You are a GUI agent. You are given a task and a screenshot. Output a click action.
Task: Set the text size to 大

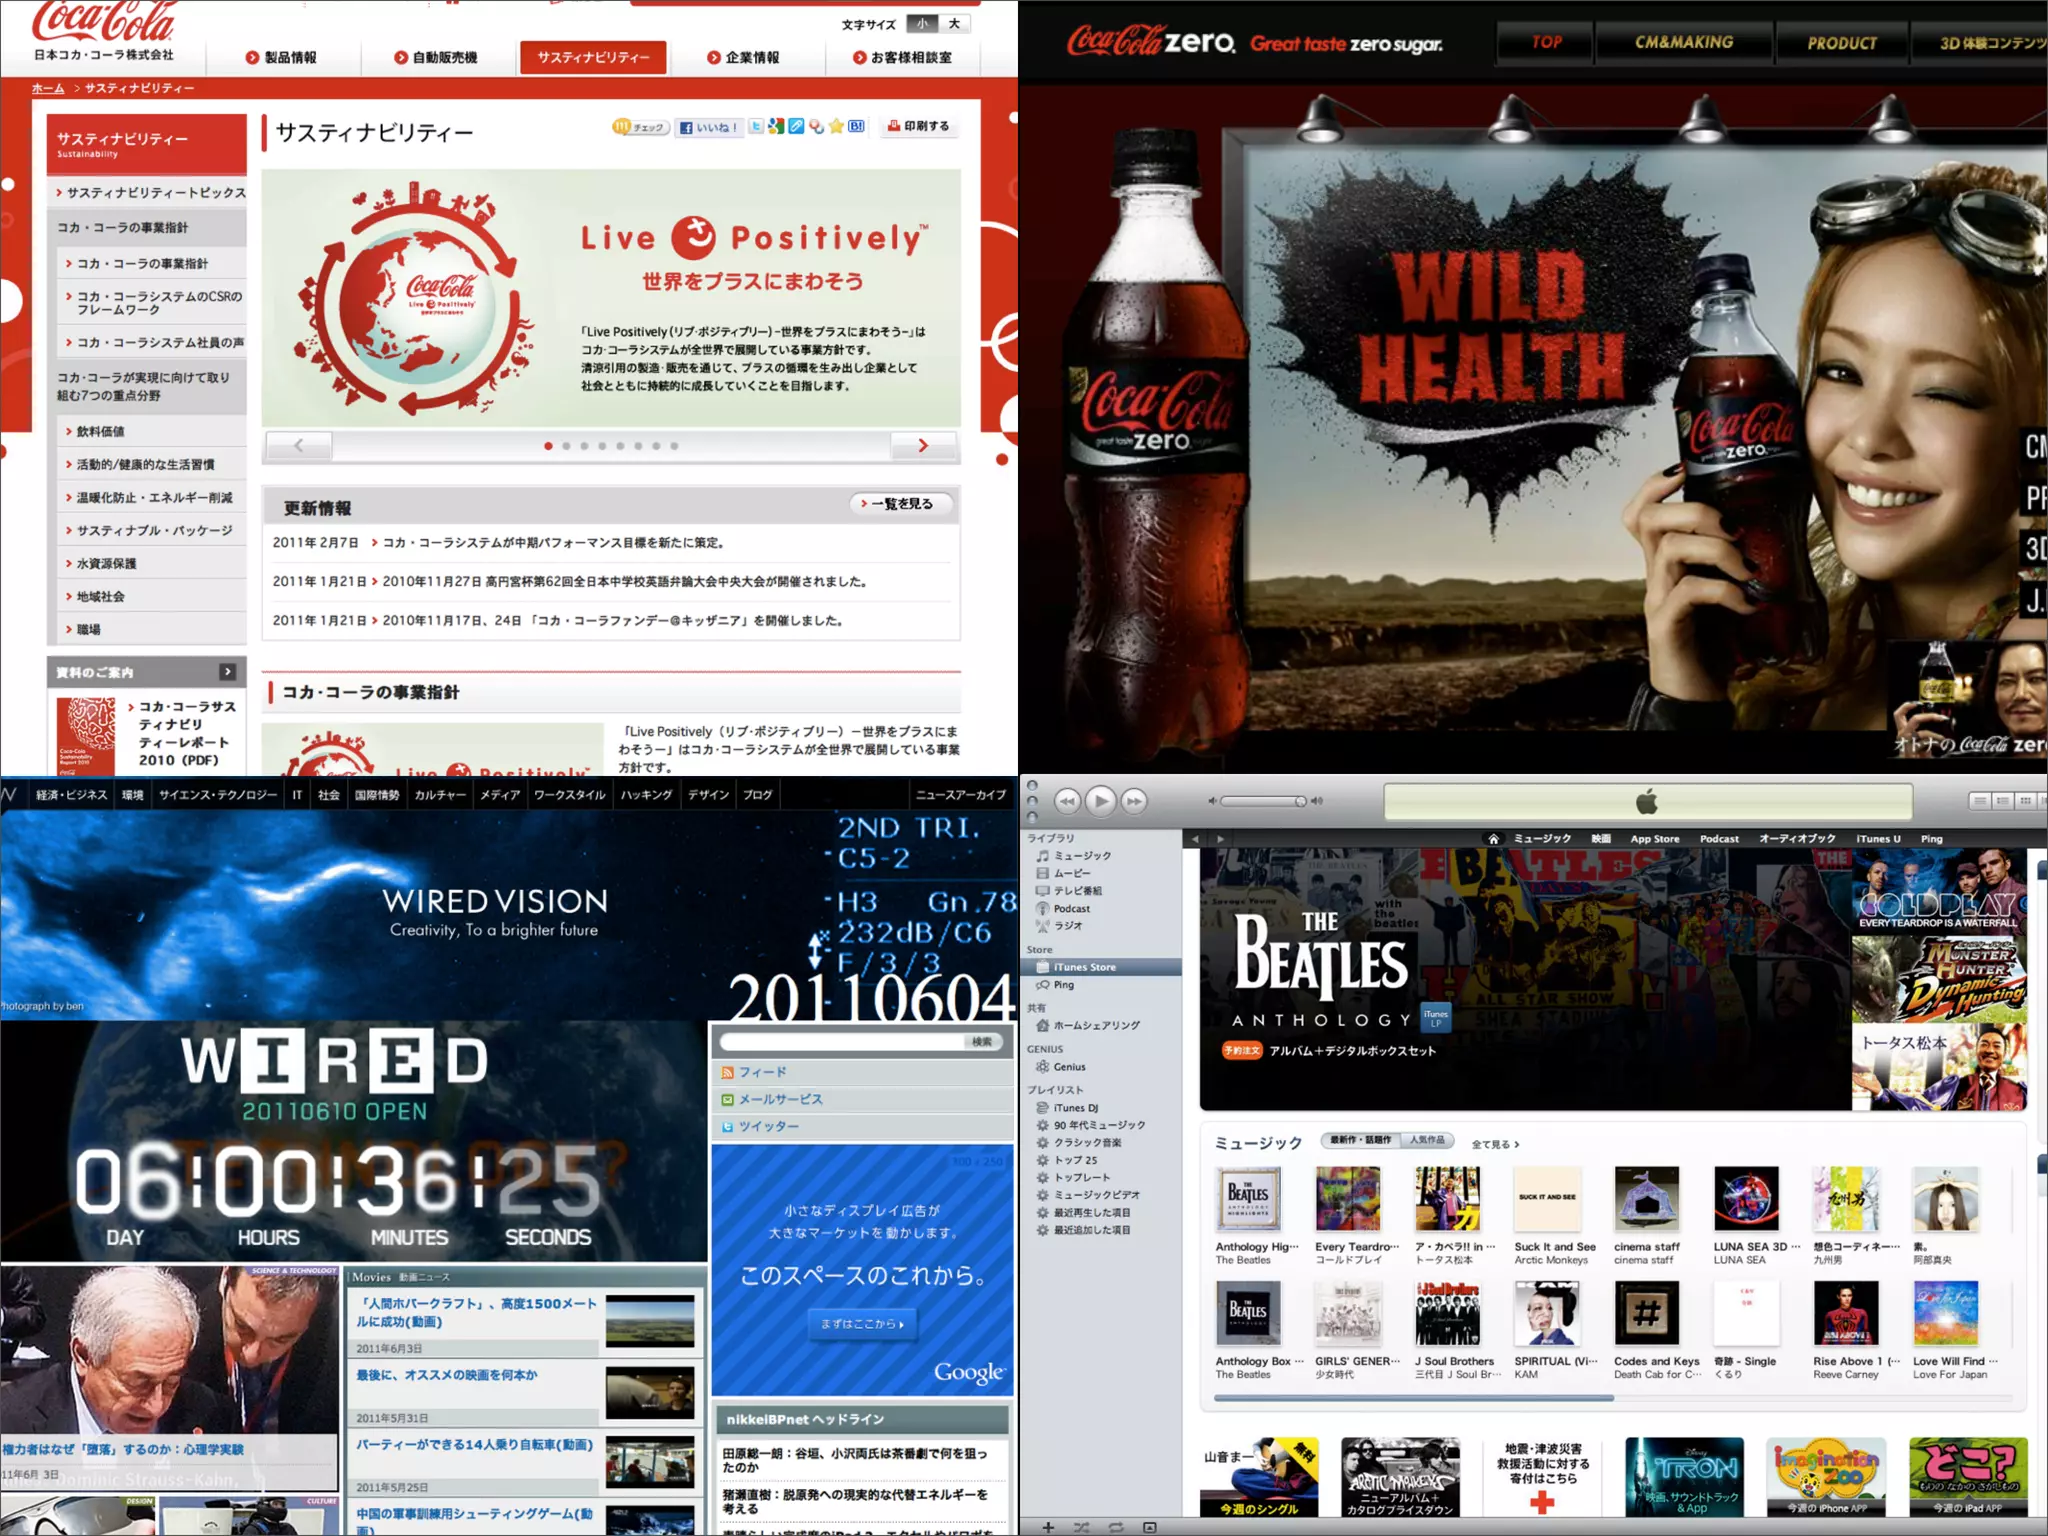tap(954, 24)
